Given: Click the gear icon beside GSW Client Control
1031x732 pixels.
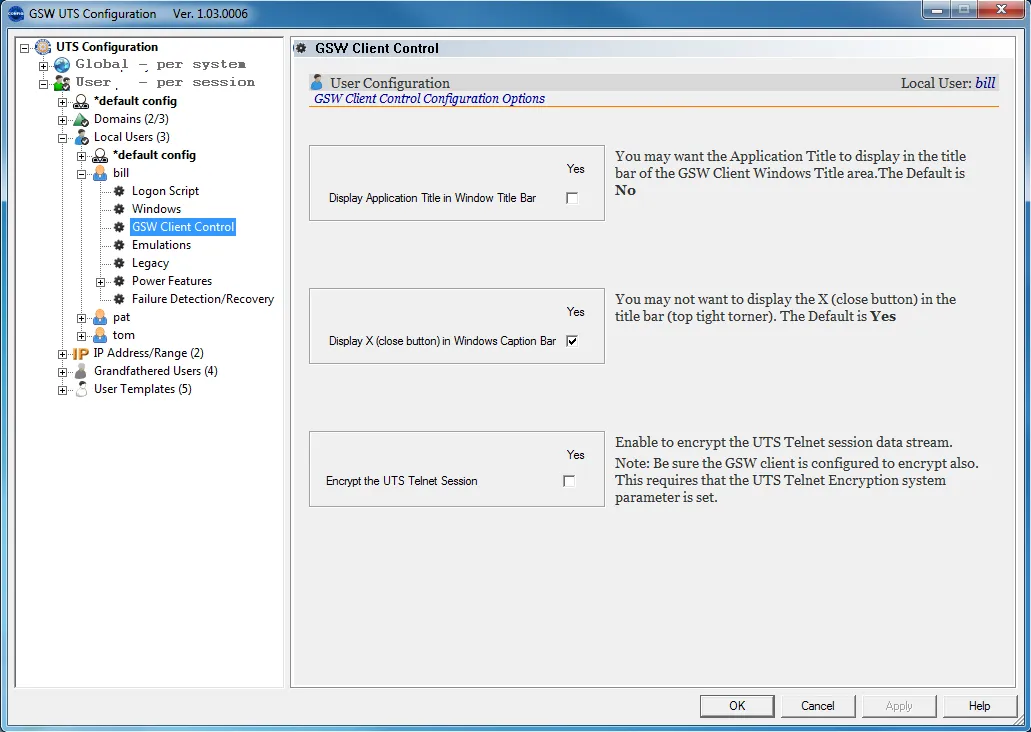Looking at the screenshot, I should click(x=119, y=227).
